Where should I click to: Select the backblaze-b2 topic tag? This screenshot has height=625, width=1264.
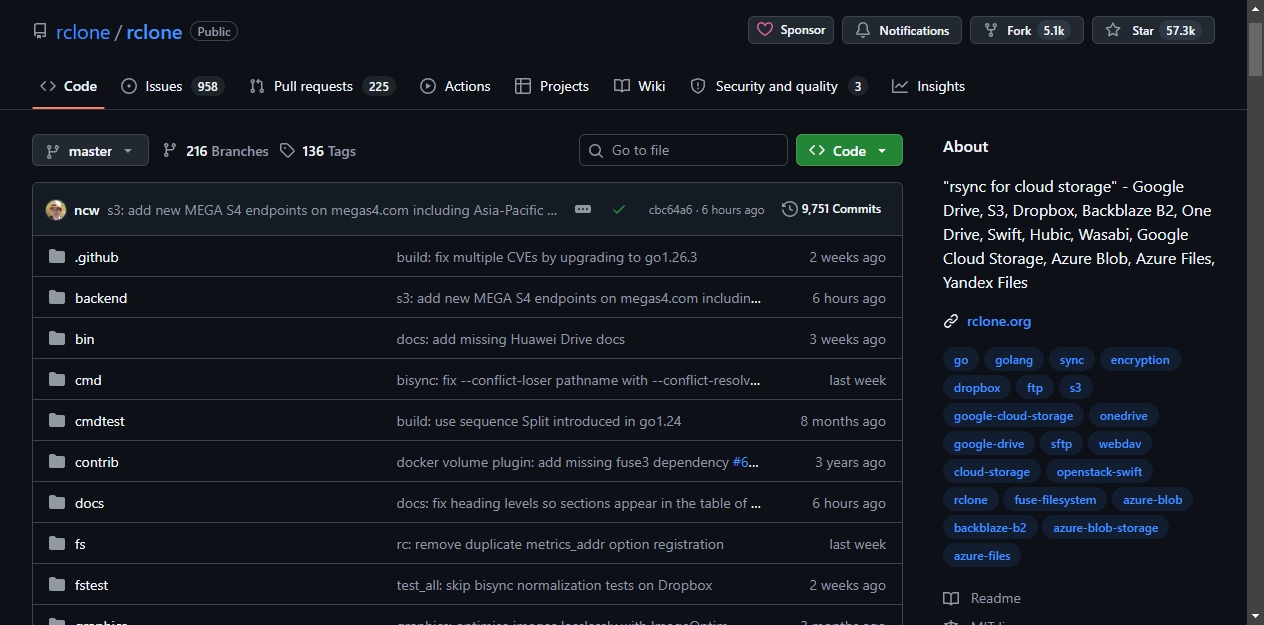990,528
